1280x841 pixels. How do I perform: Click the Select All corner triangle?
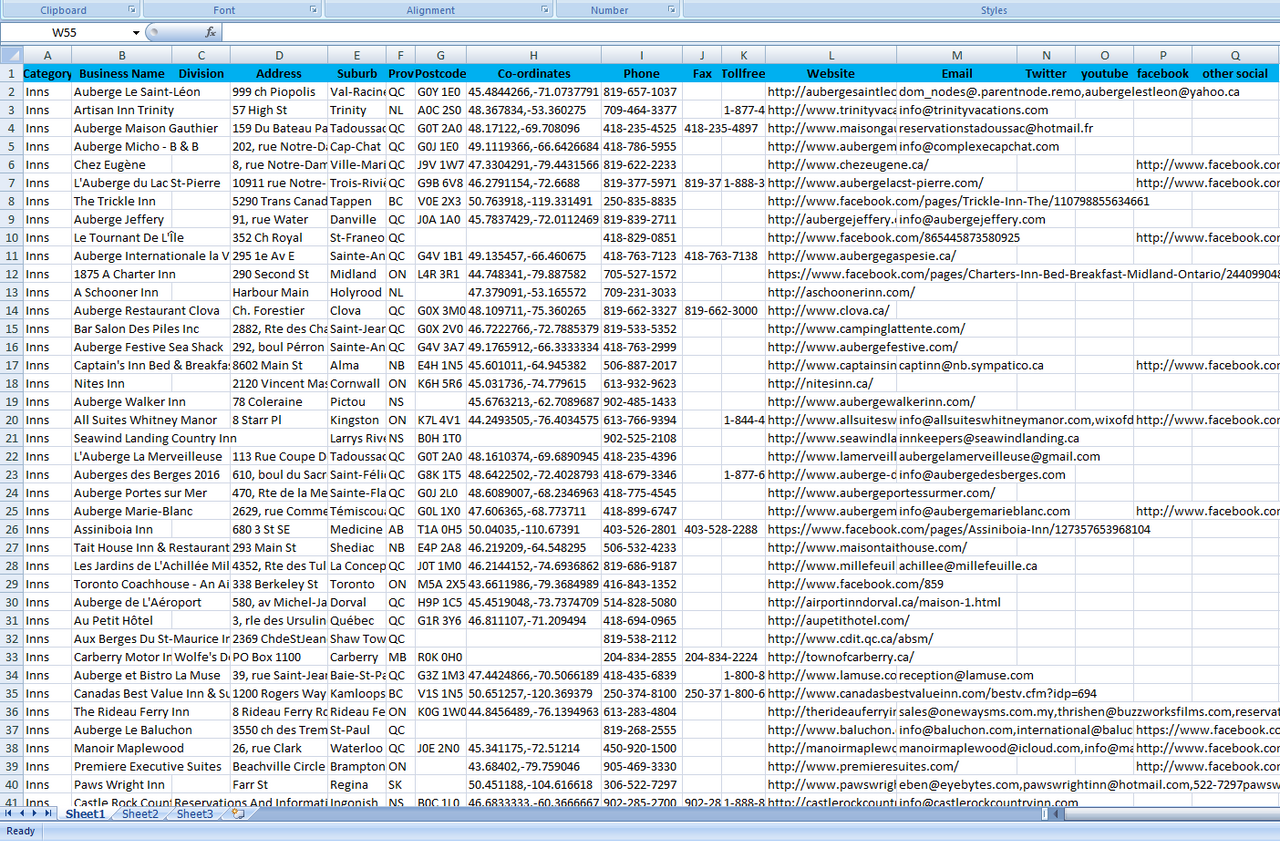point(11,55)
